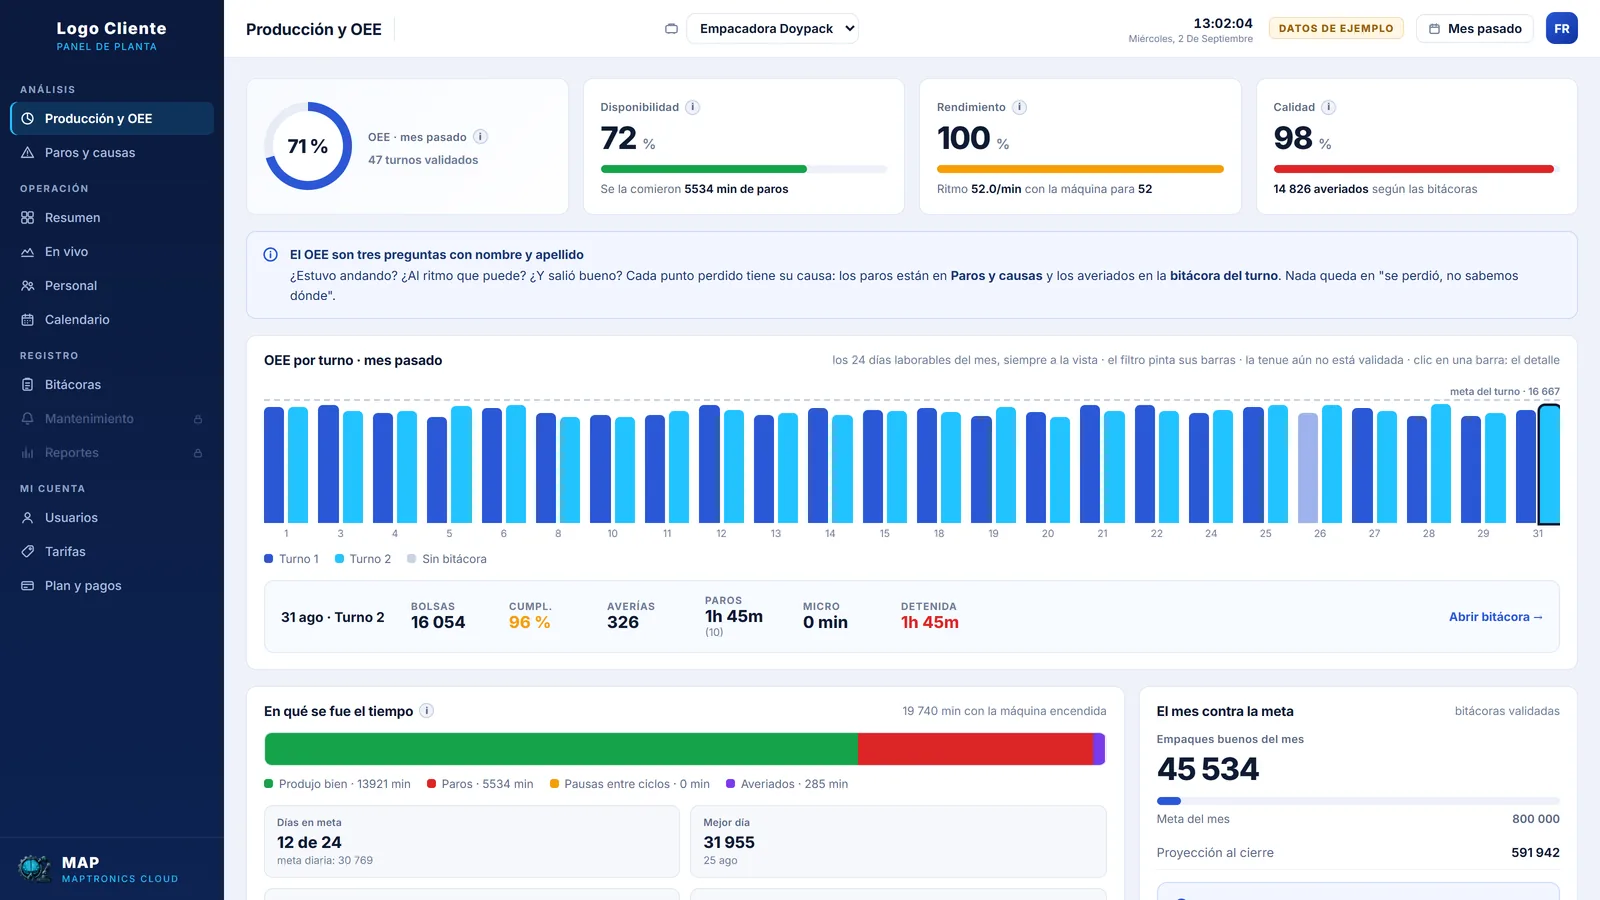Toggle Turno 1 in the chart legend

tap(291, 559)
